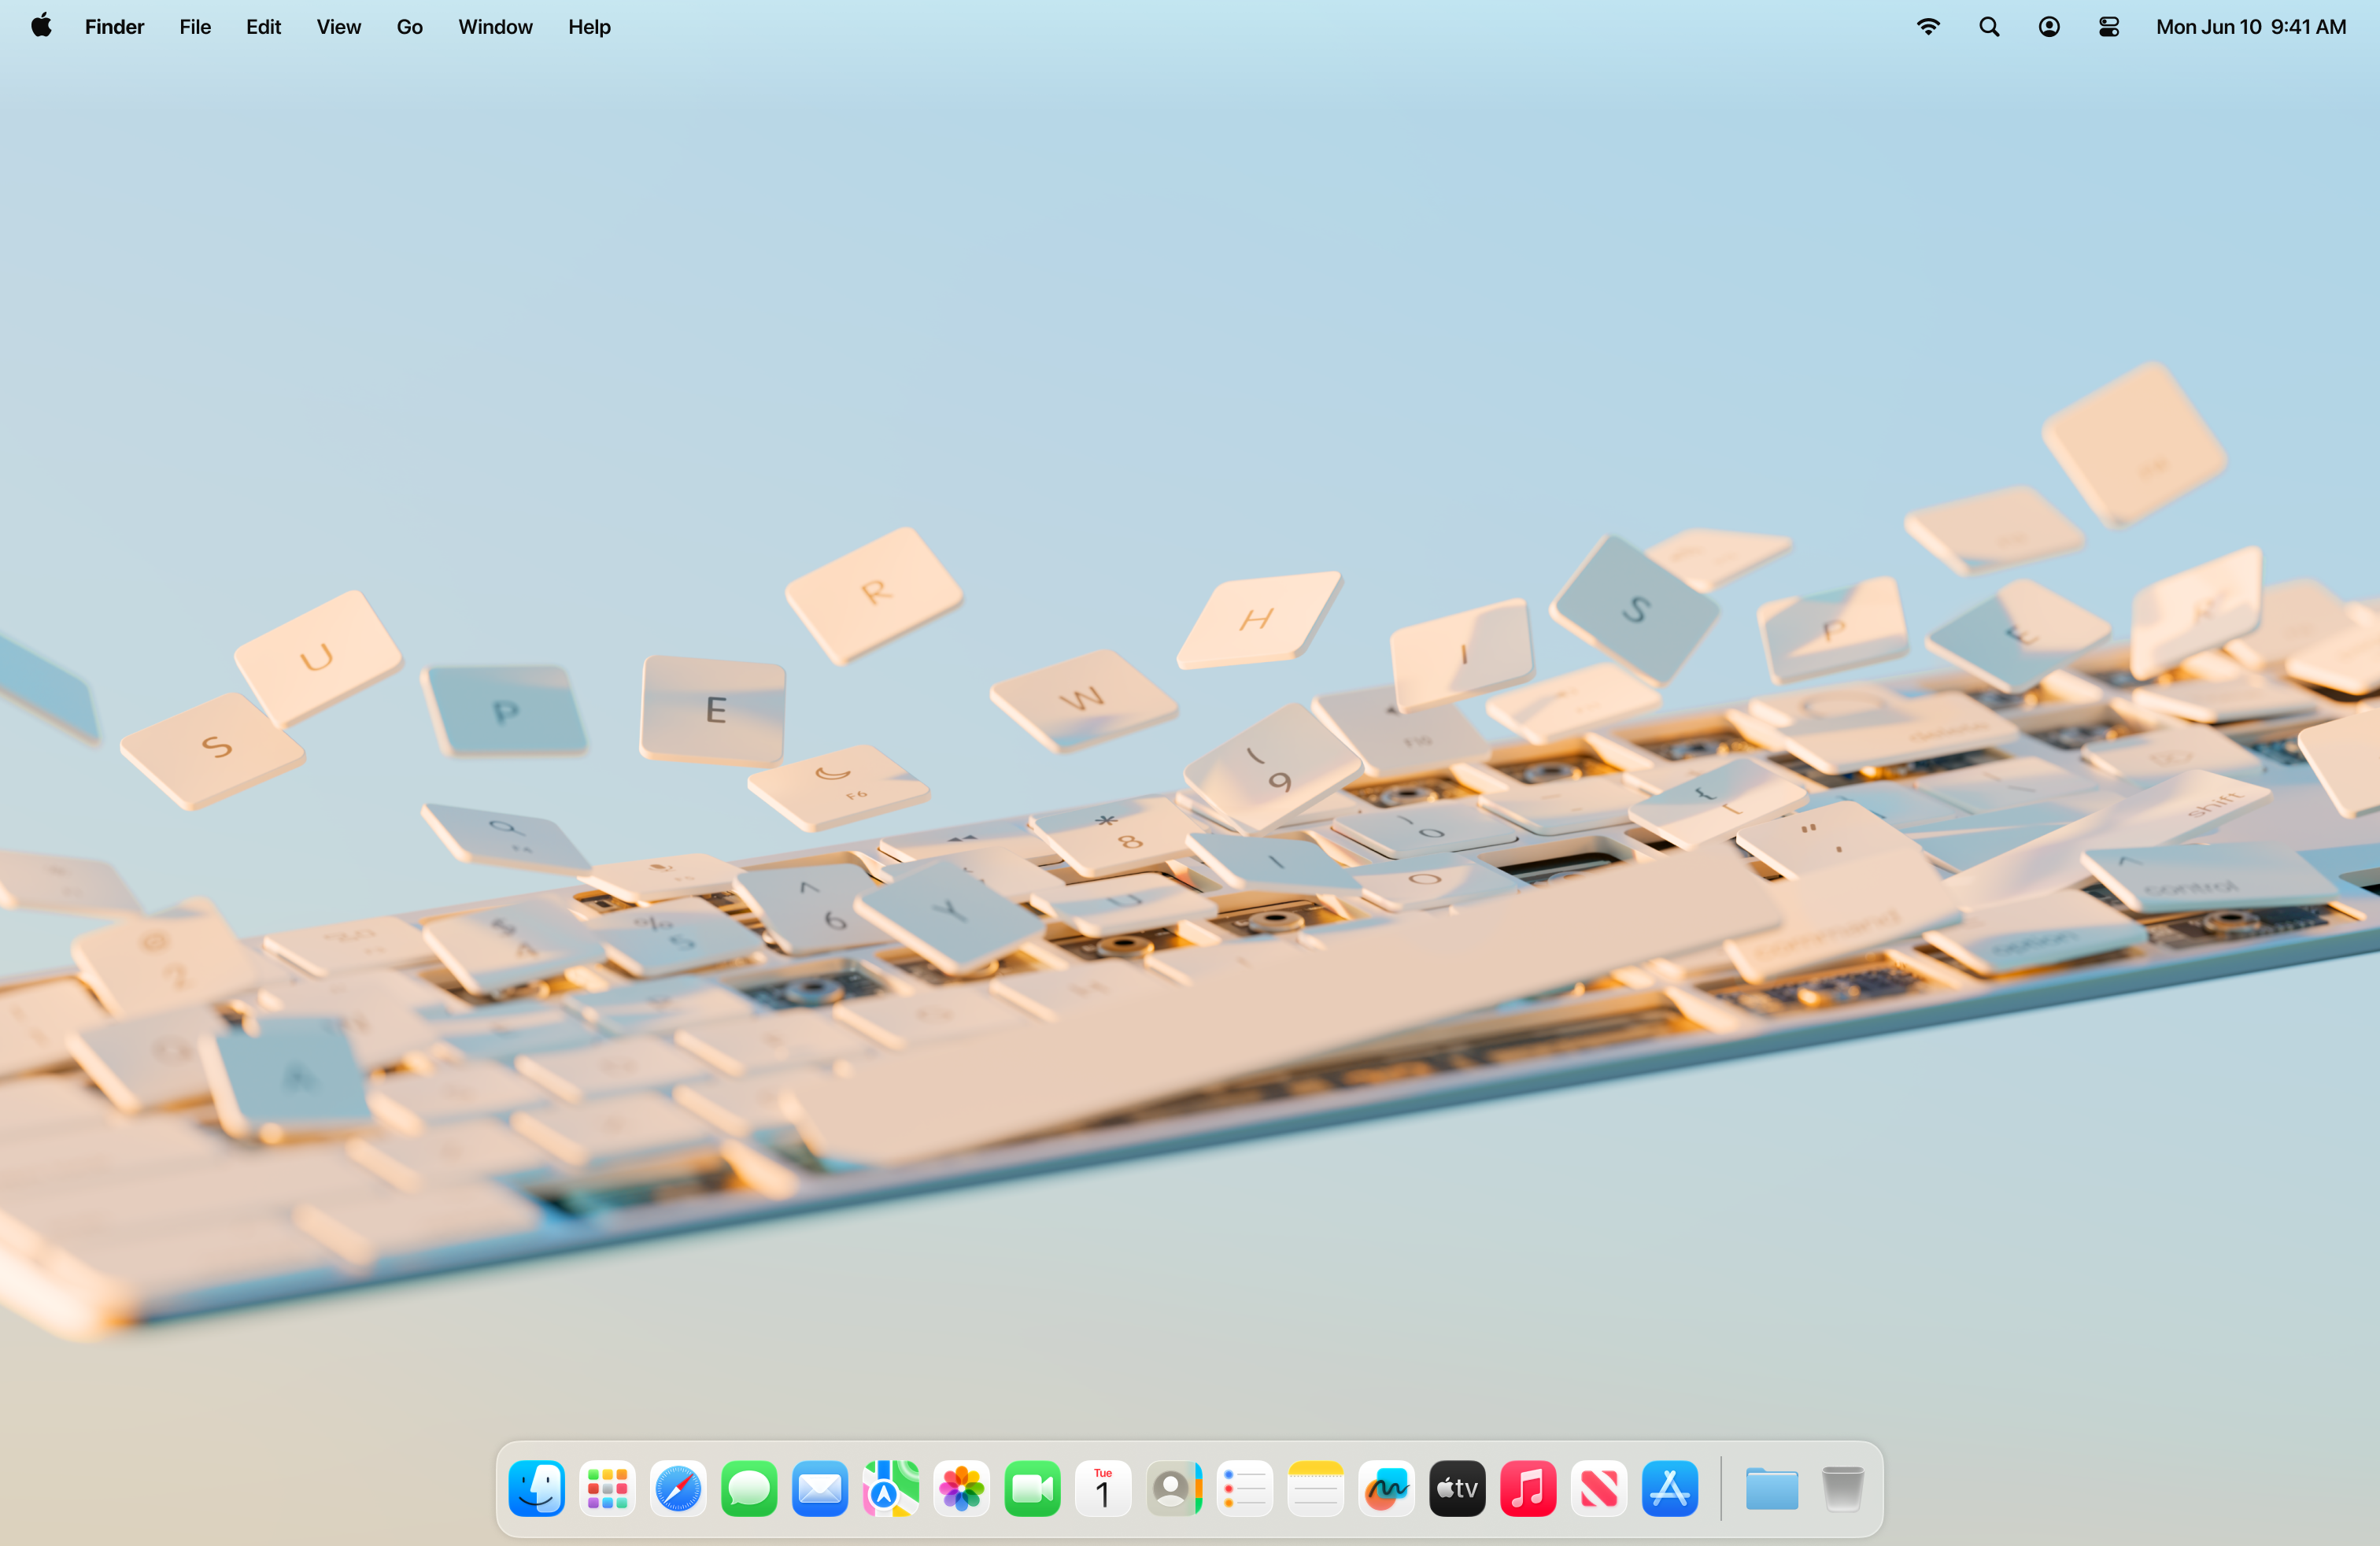Click the date and time clock

(x=2250, y=27)
